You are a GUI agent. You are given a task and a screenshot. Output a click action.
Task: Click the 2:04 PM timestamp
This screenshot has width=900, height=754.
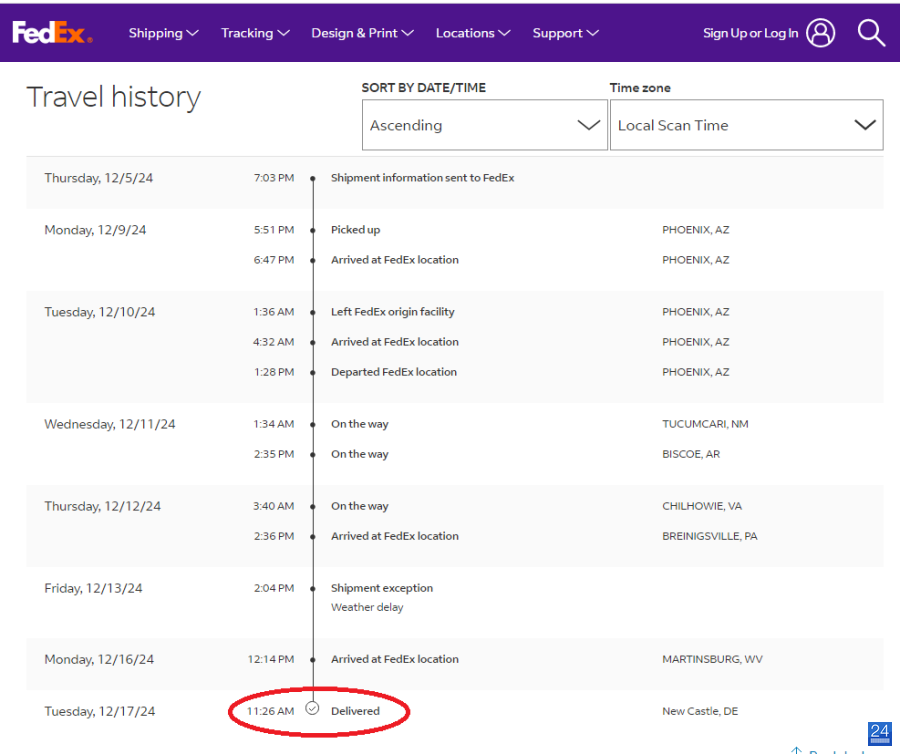click(x=274, y=588)
